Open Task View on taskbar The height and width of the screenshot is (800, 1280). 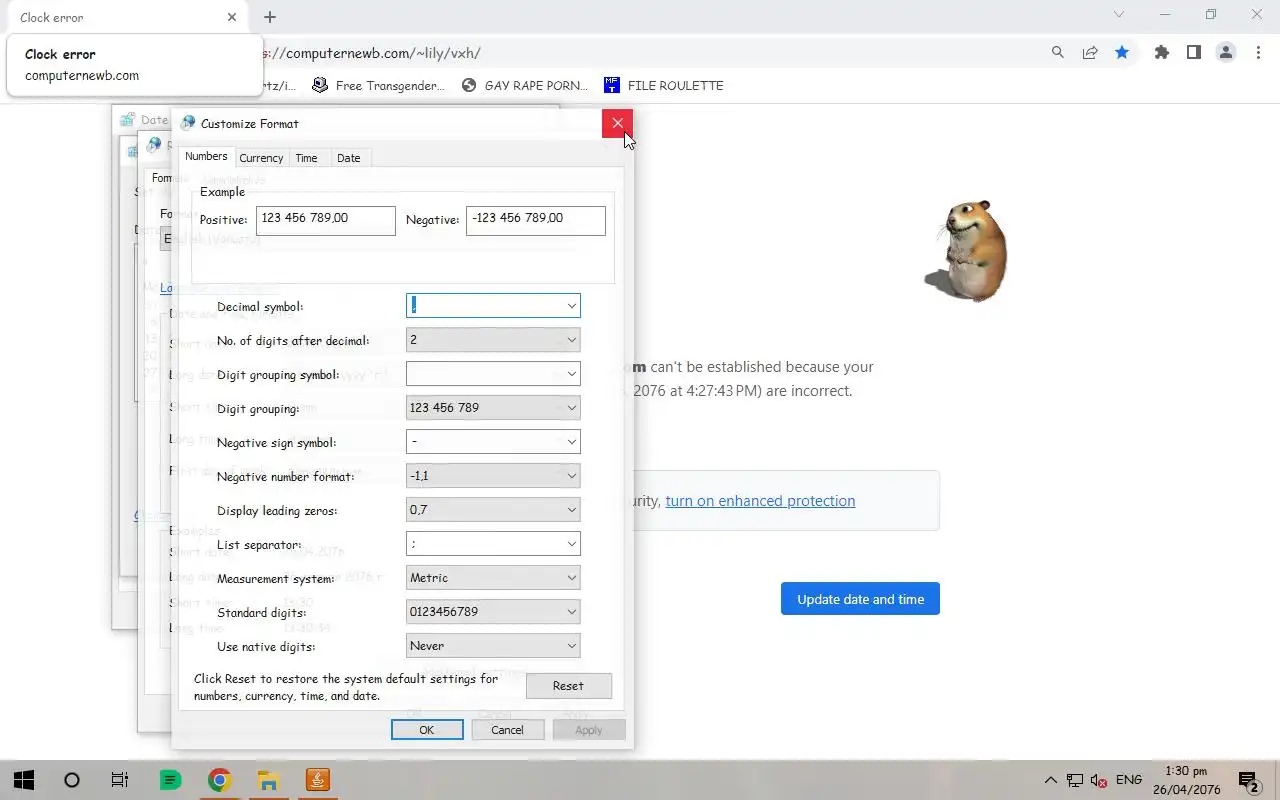click(x=120, y=780)
